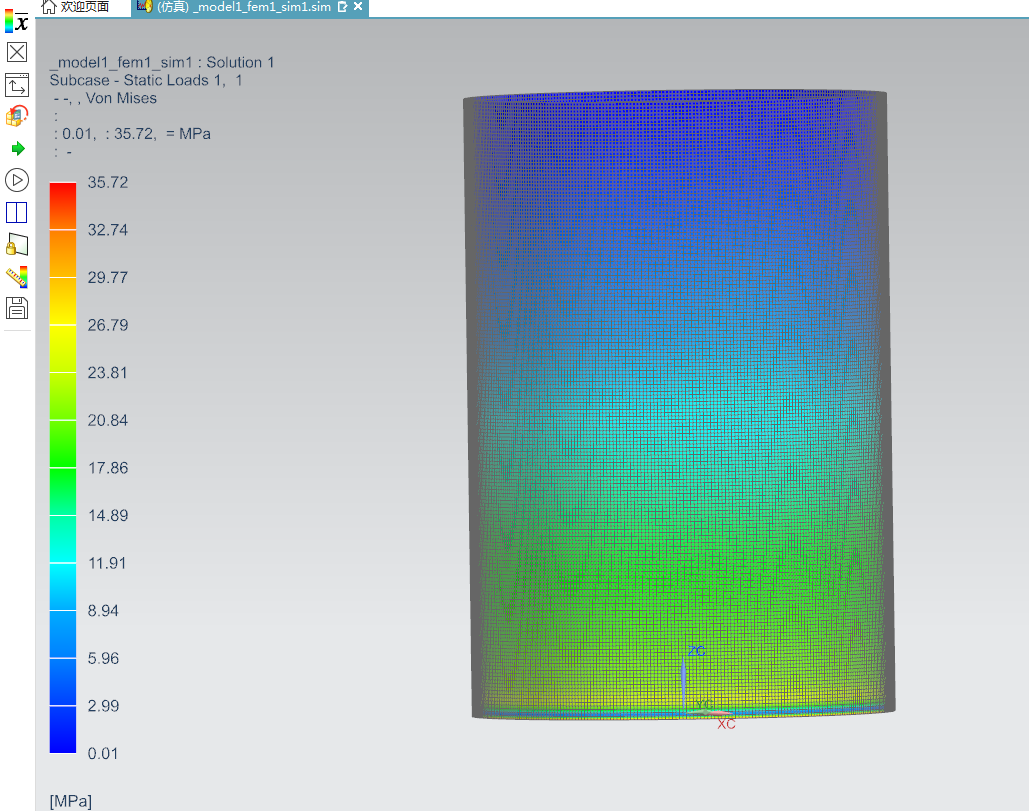Click the XC axis label on model
The width and height of the screenshot is (1029, 811).
(726, 724)
